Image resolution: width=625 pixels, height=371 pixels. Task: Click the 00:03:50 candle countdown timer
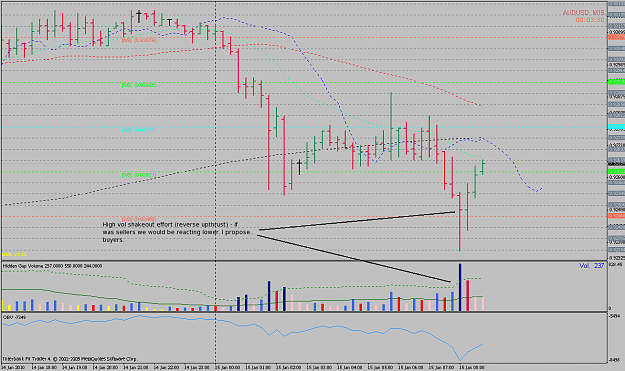590,20
